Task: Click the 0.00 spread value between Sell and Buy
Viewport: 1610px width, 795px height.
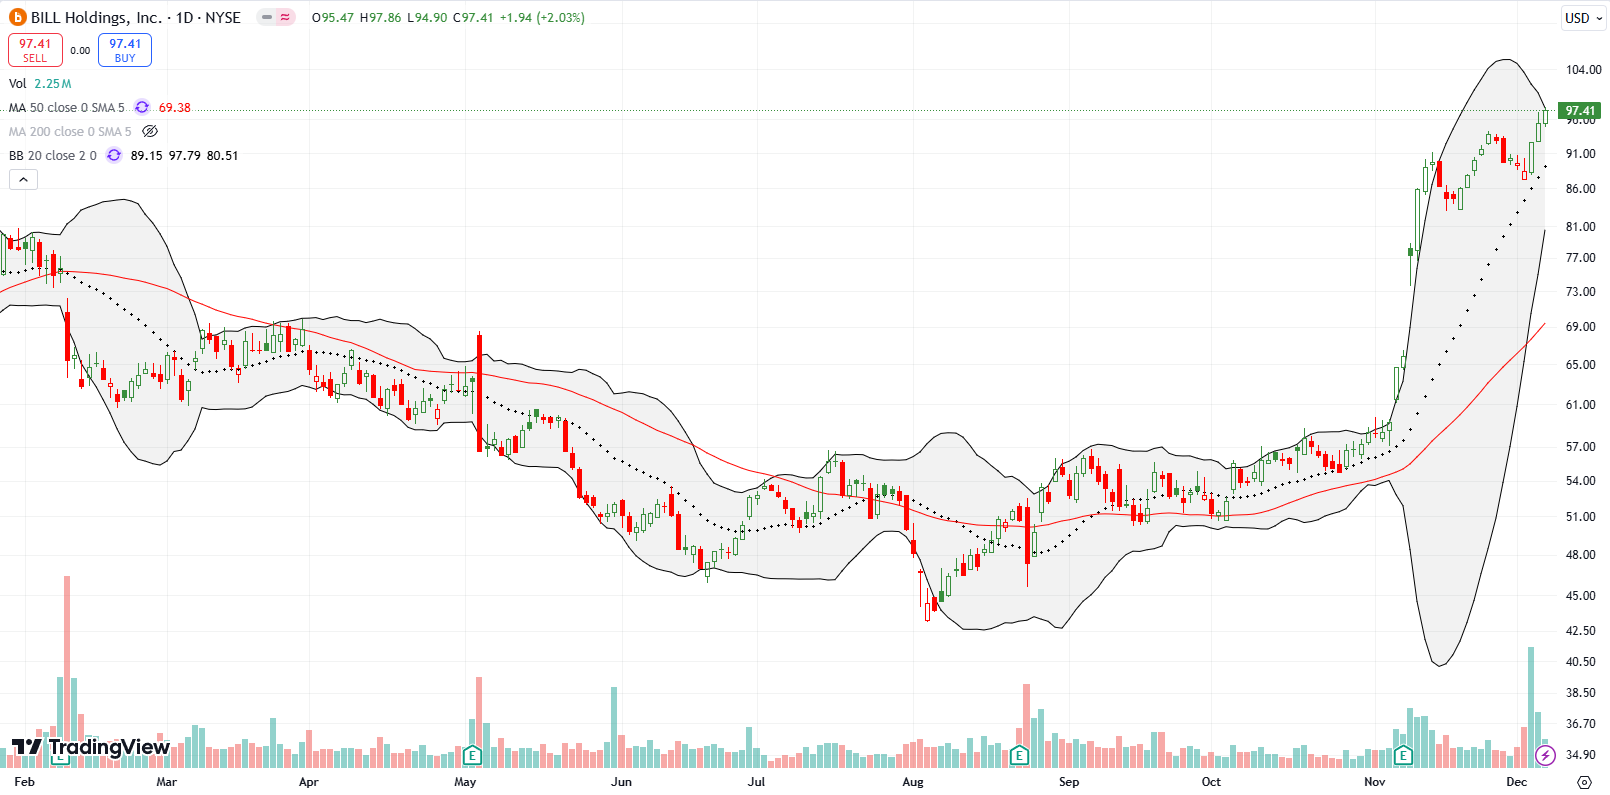Action: point(80,50)
